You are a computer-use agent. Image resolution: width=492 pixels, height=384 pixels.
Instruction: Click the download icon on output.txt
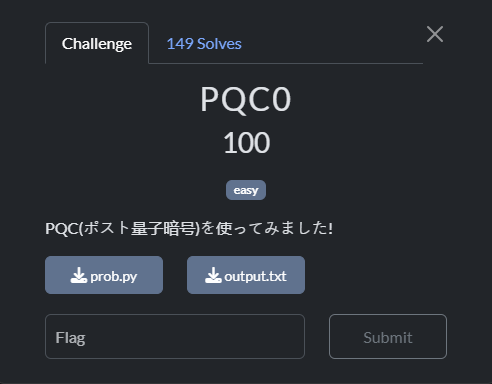pyautogui.click(x=213, y=275)
